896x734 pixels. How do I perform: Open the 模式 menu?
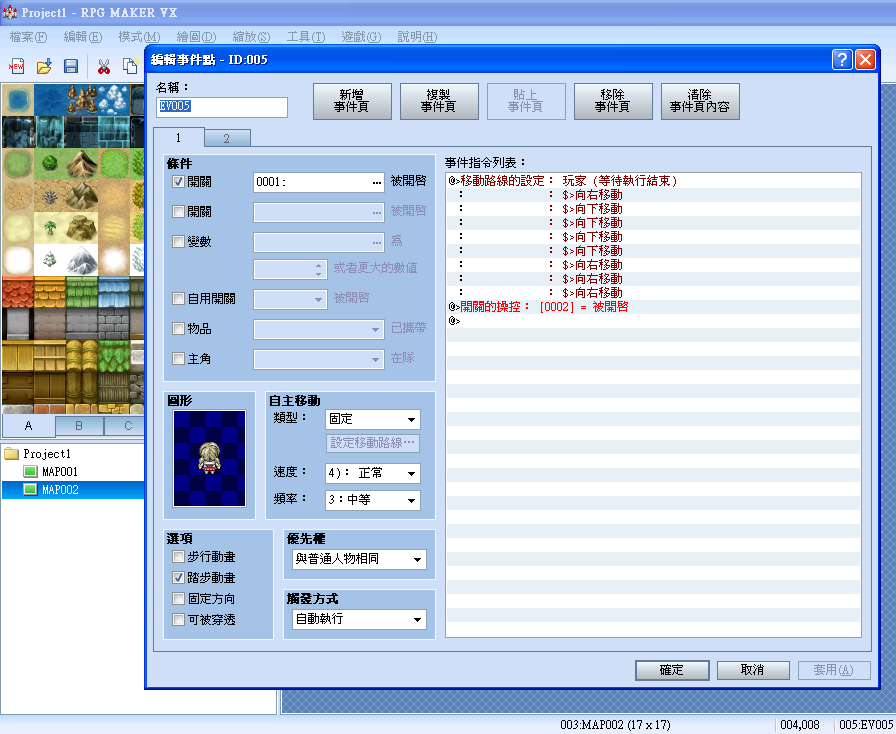139,37
